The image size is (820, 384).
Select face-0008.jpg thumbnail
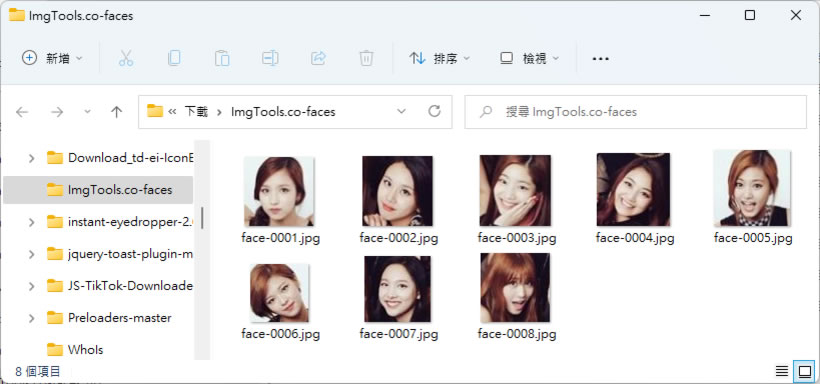coord(515,287)
